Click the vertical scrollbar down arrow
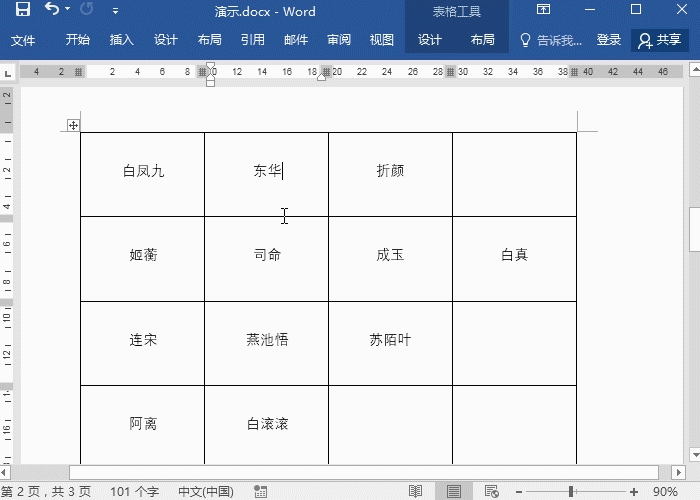This screenshot has height=500, width=700. point(695,455)
